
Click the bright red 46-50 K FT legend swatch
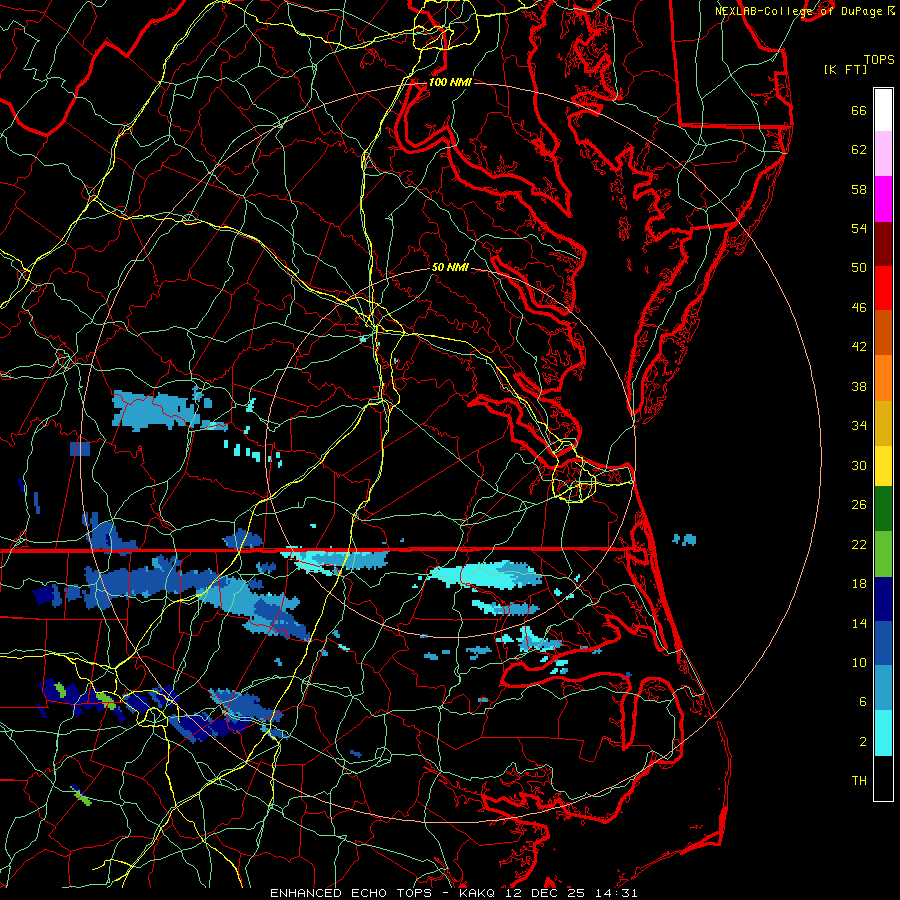pyautogui.click(x=883, y=288)
